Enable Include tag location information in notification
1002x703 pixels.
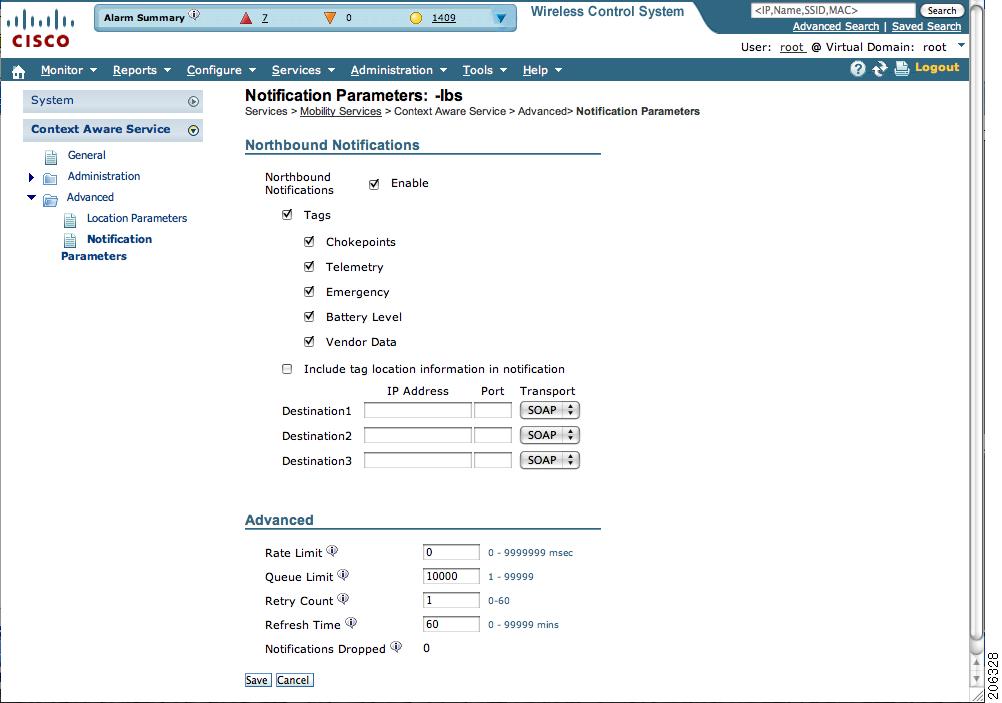[287, 368]
